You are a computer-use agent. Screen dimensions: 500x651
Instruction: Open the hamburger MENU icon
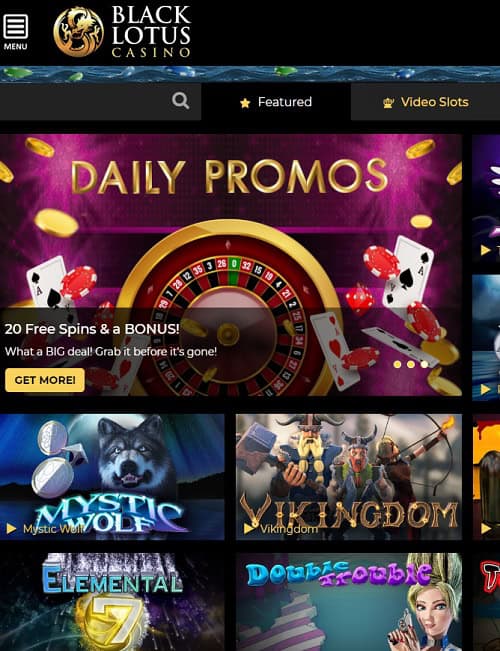pyautogui.click(x=15, y=32)
